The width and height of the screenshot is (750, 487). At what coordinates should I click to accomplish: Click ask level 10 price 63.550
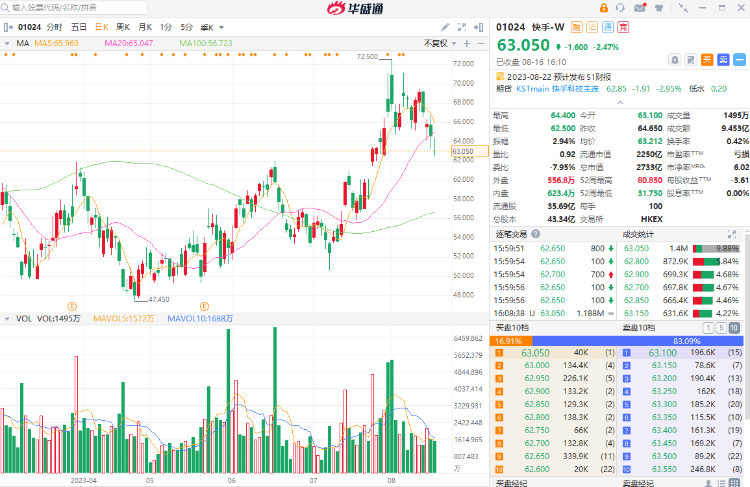[664, 469]
